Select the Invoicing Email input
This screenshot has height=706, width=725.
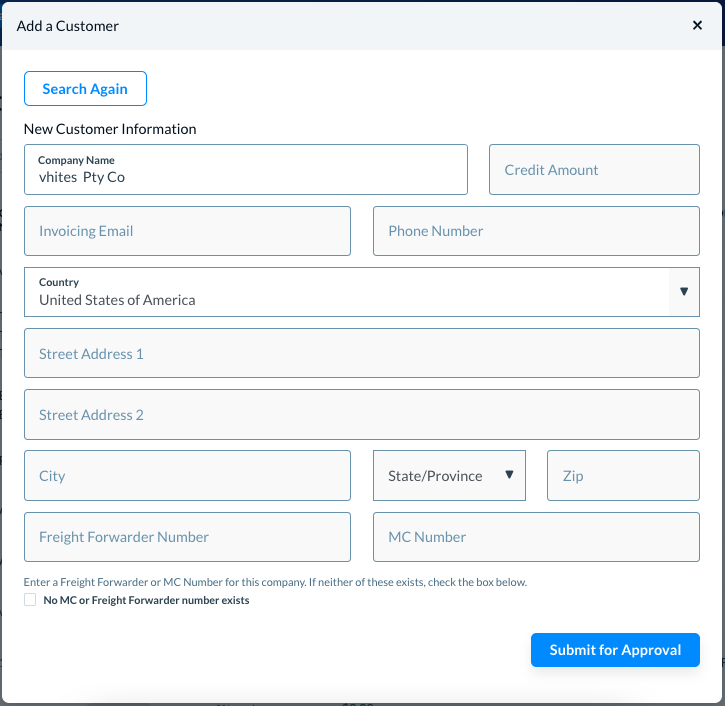(187, 231)
